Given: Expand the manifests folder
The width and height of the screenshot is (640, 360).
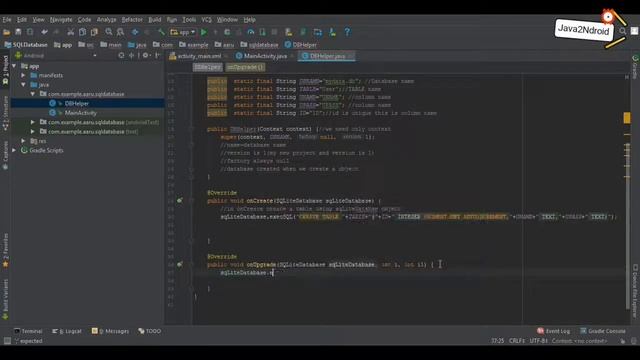Looking at the screenshot, I should [23, 75].
